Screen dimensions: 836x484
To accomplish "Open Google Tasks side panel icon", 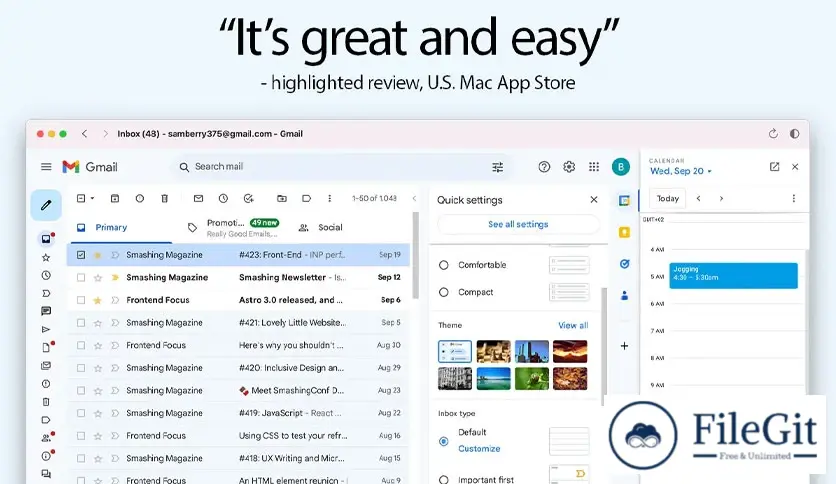I will pos(624,264).
